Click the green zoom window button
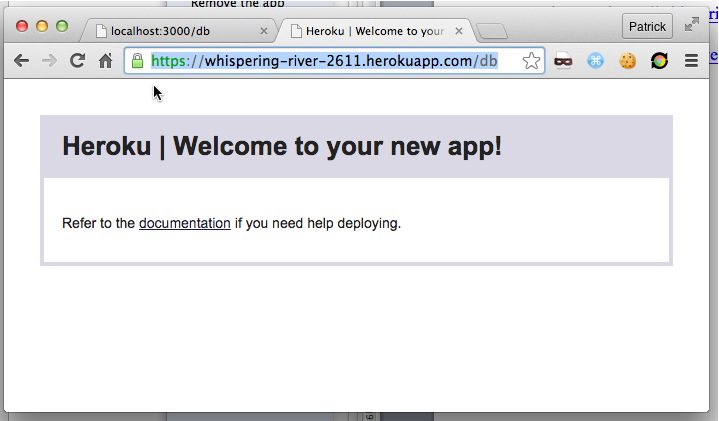 pyautogui.click(x=62, y=26)
